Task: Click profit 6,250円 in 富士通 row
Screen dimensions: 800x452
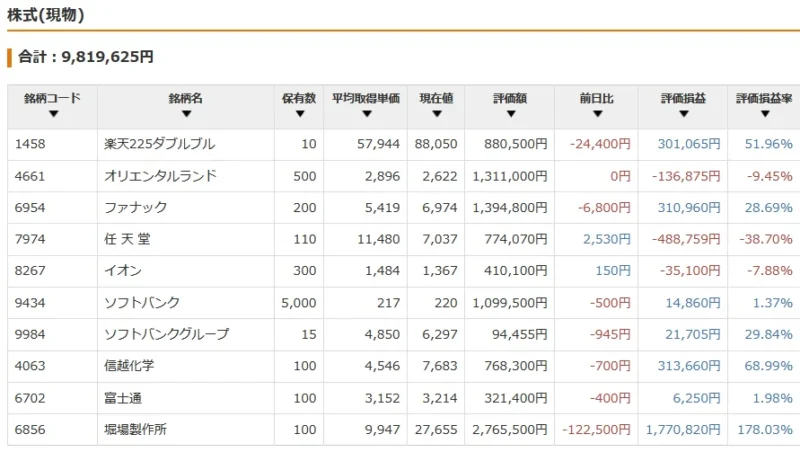Action: coord(696,398)
